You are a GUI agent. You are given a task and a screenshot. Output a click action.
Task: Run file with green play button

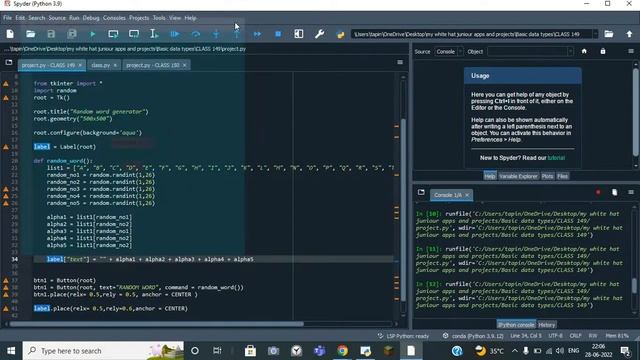point(93,34)
